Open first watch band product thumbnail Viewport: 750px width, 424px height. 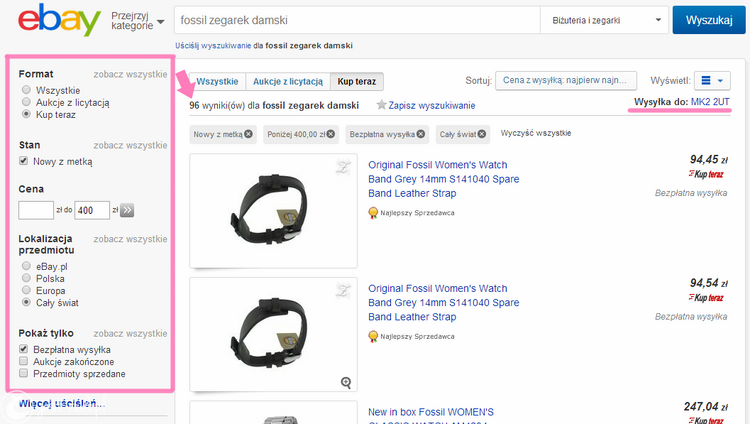click(273, 211)
